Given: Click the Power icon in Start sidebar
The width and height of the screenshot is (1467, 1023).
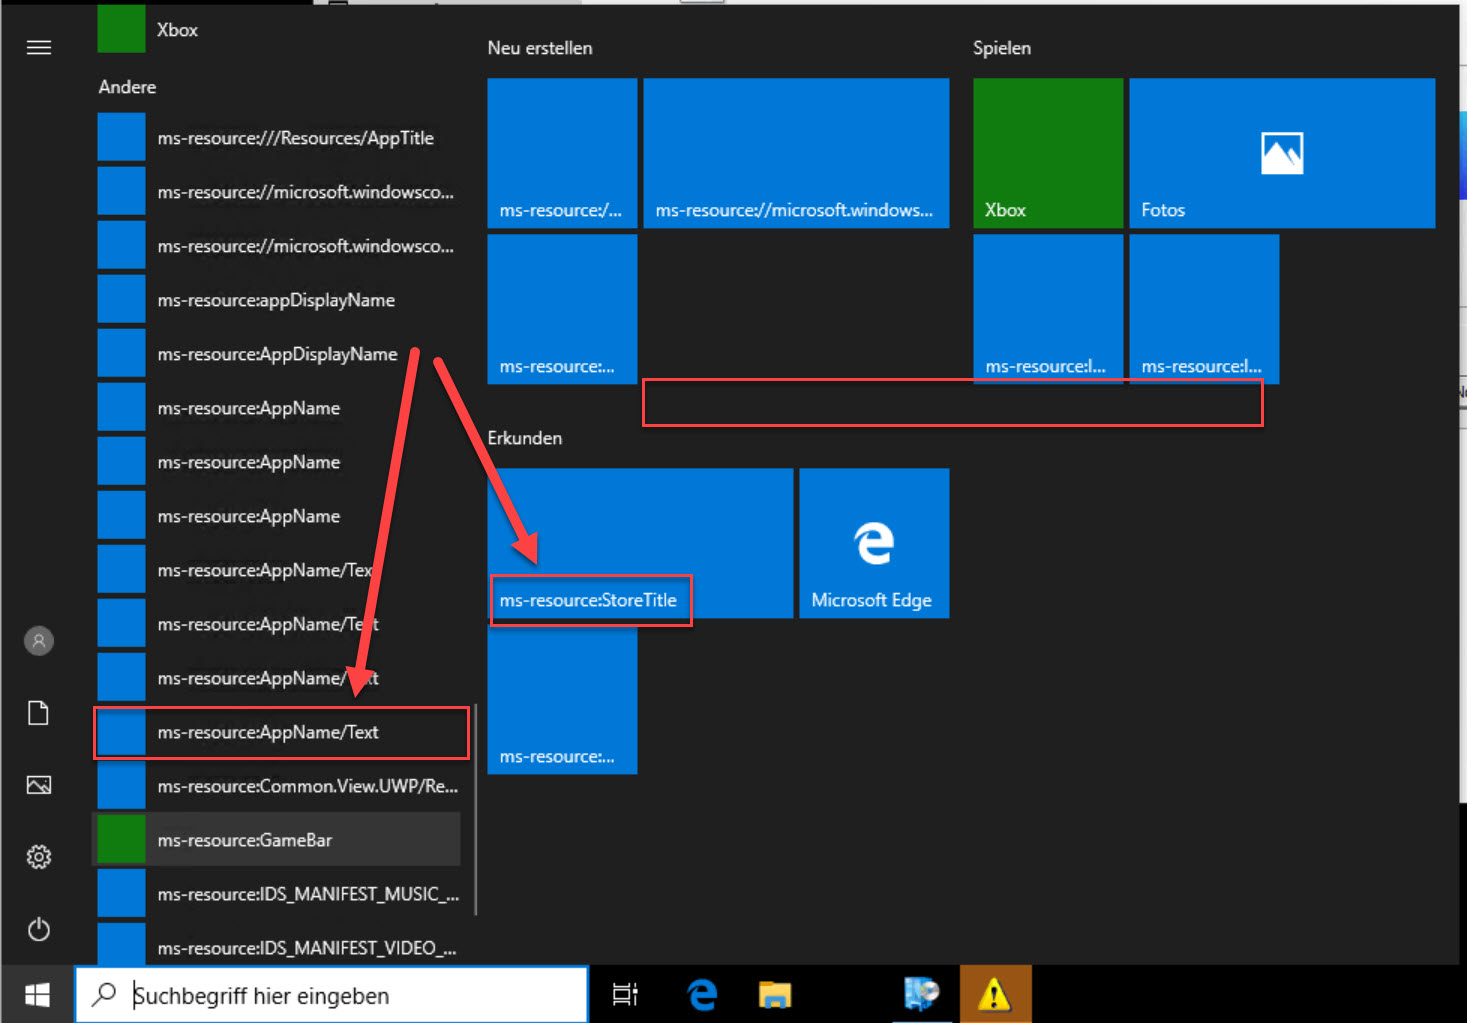Looking at the screenshot, I should 39,929.
